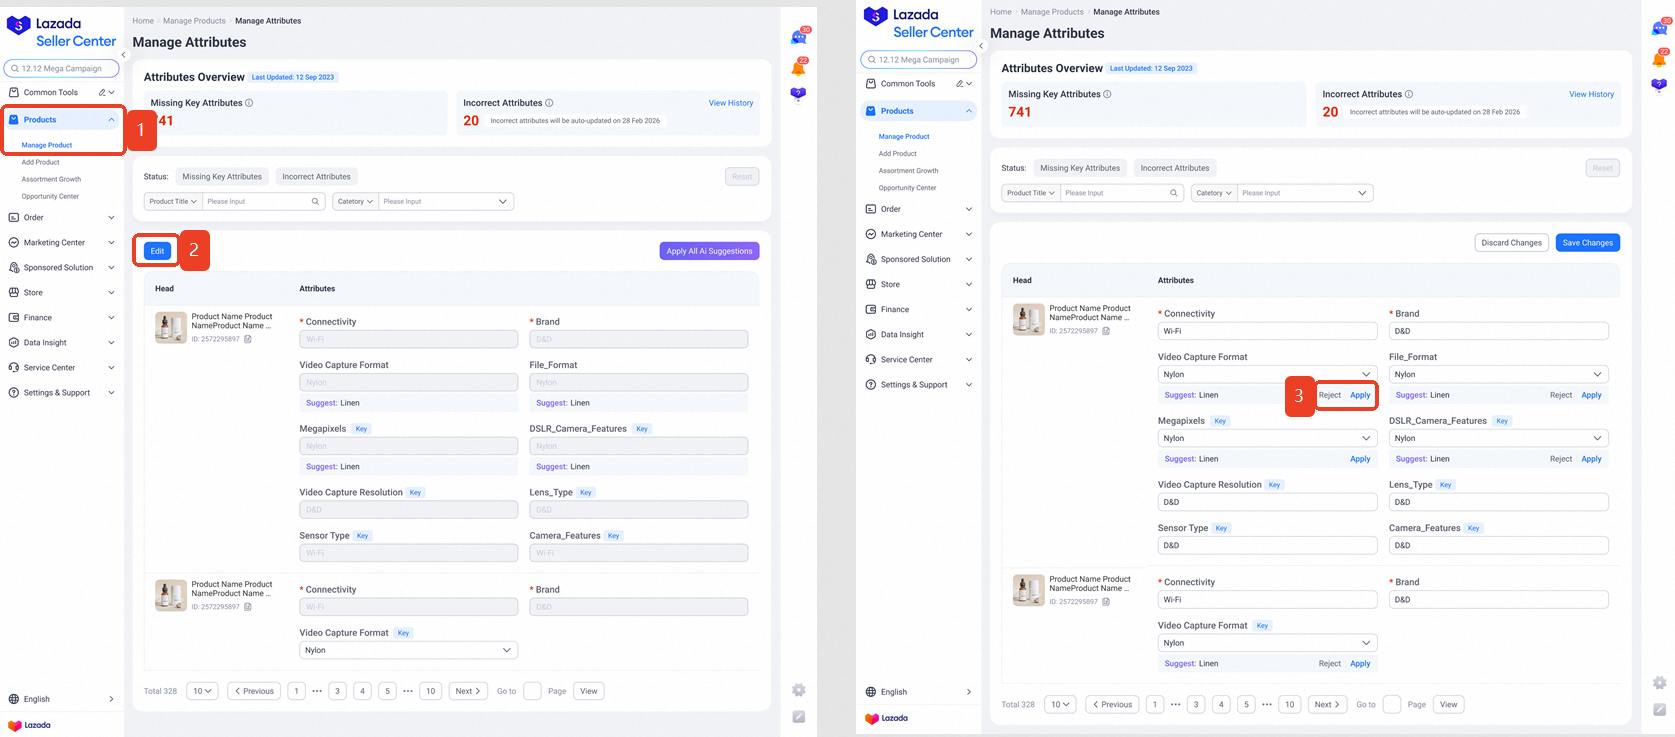Open DSLR_Camera_Features Nylon dropdown in right view
This screenshot has width=1675, height=737.
pyautogui.click(x=1499, y=438)
